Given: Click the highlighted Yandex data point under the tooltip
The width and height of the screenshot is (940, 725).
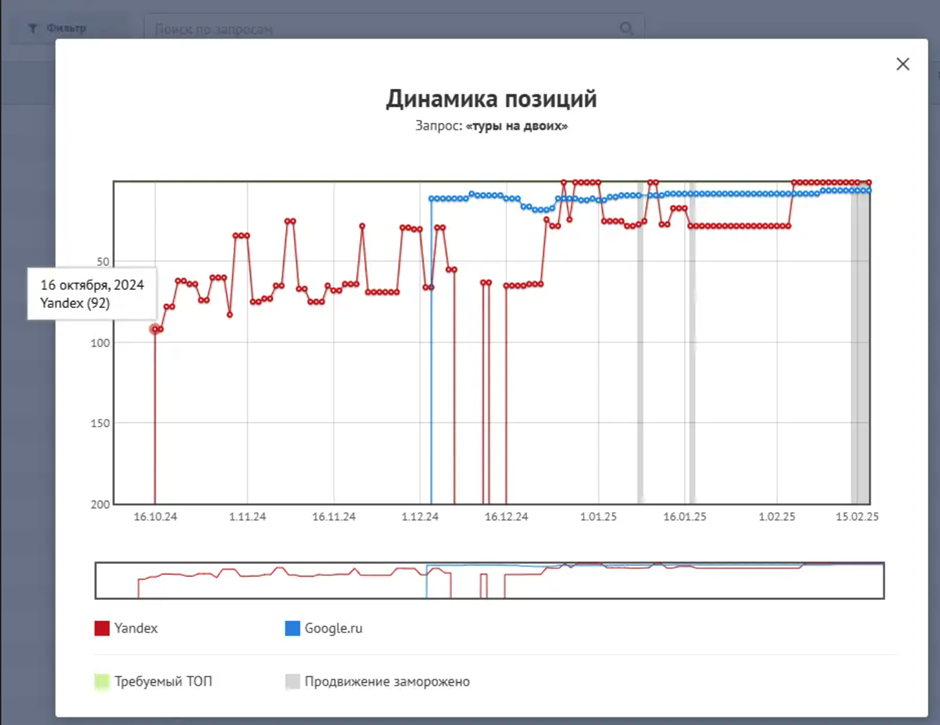Looking at the screenshot, I should click(156, 328).
